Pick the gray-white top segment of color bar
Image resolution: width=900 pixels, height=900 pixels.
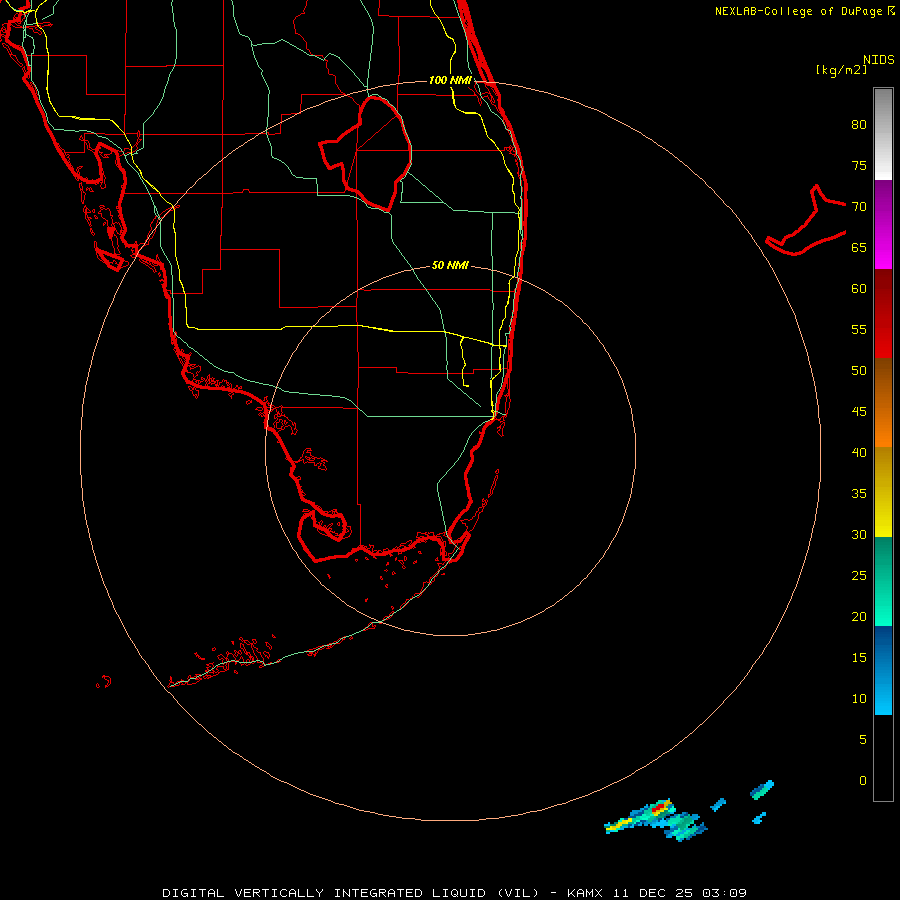[883, 134]
